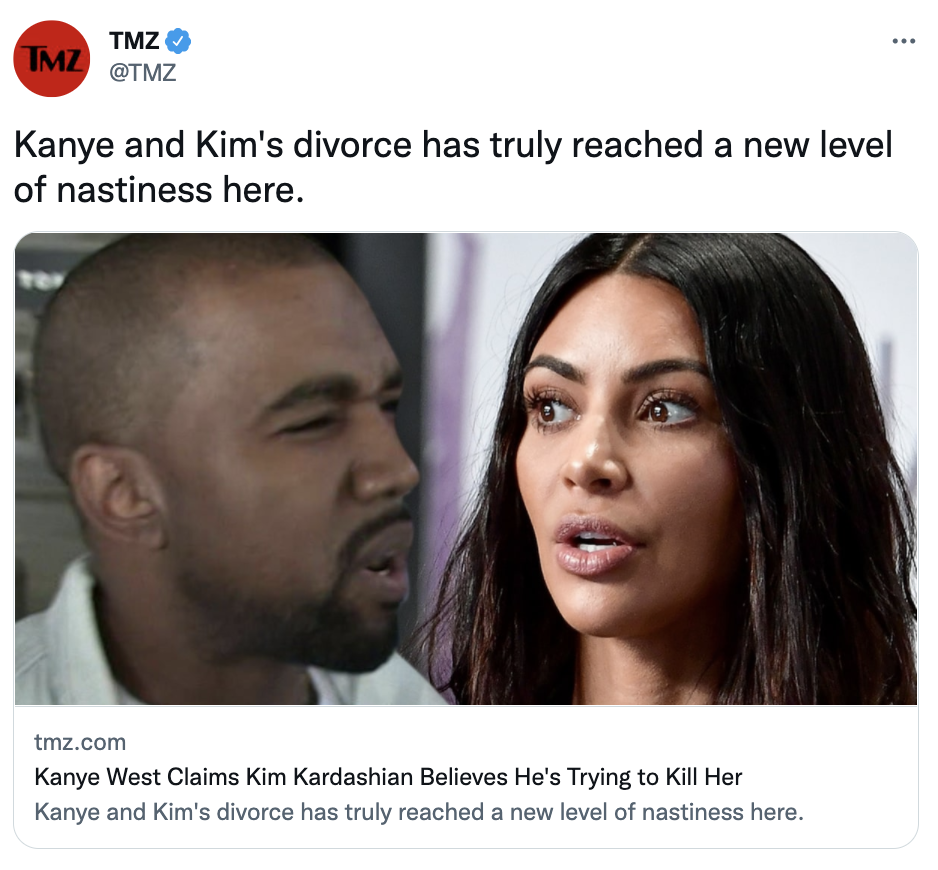
Task: Select the tweet text about divorce nastiness
Action: [x=453, y=167]
